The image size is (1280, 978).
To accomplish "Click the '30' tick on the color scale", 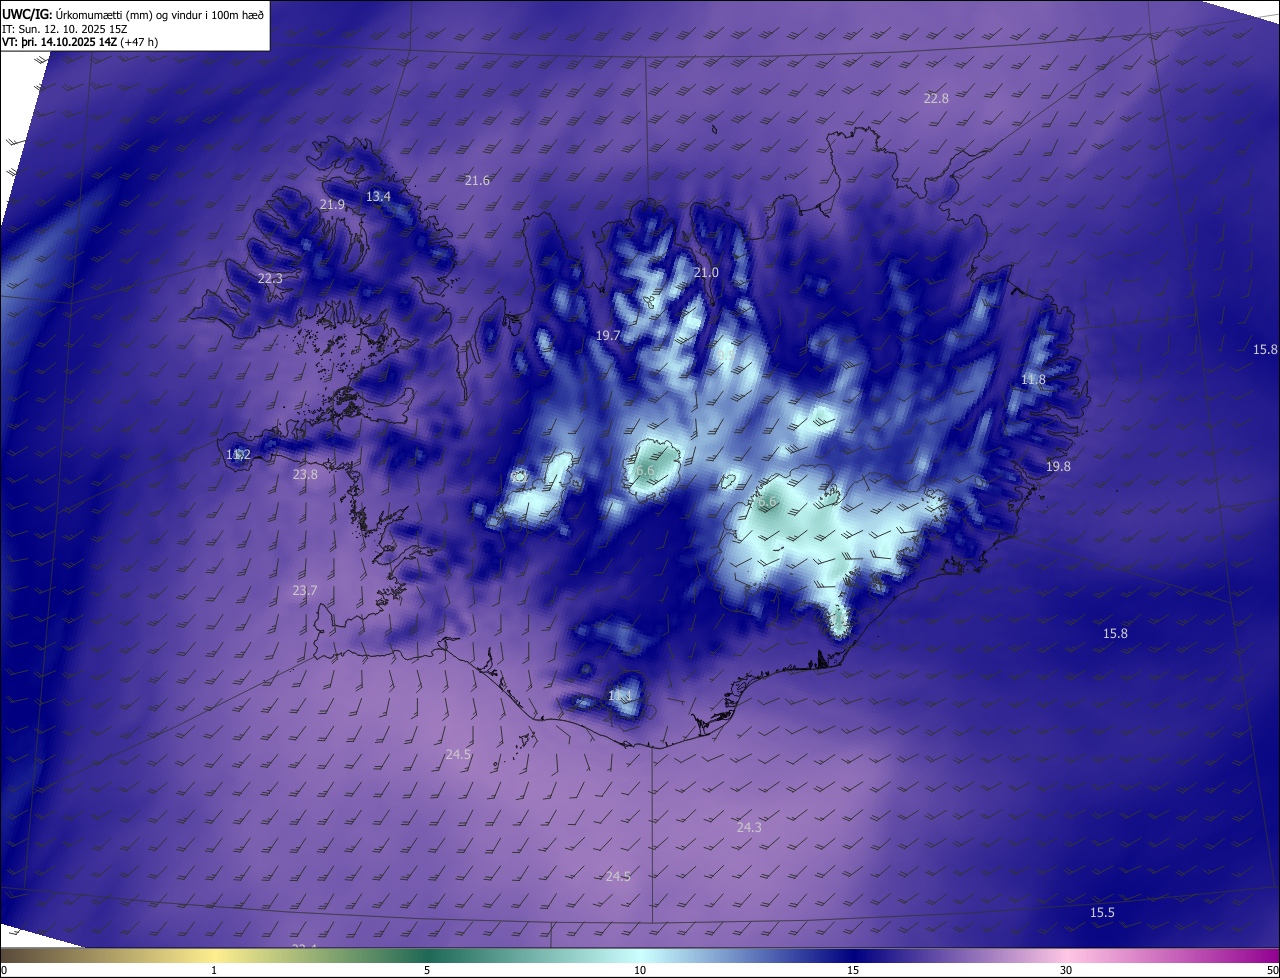I will (1066, 970).
